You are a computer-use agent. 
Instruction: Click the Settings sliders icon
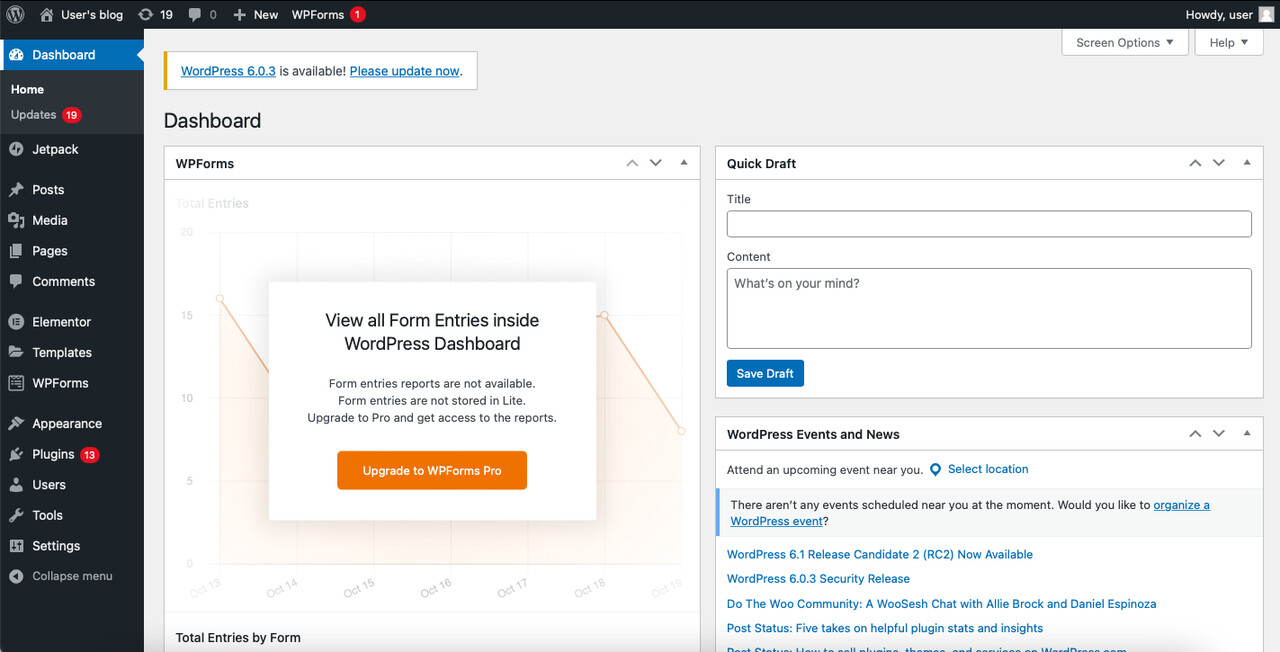16,546
